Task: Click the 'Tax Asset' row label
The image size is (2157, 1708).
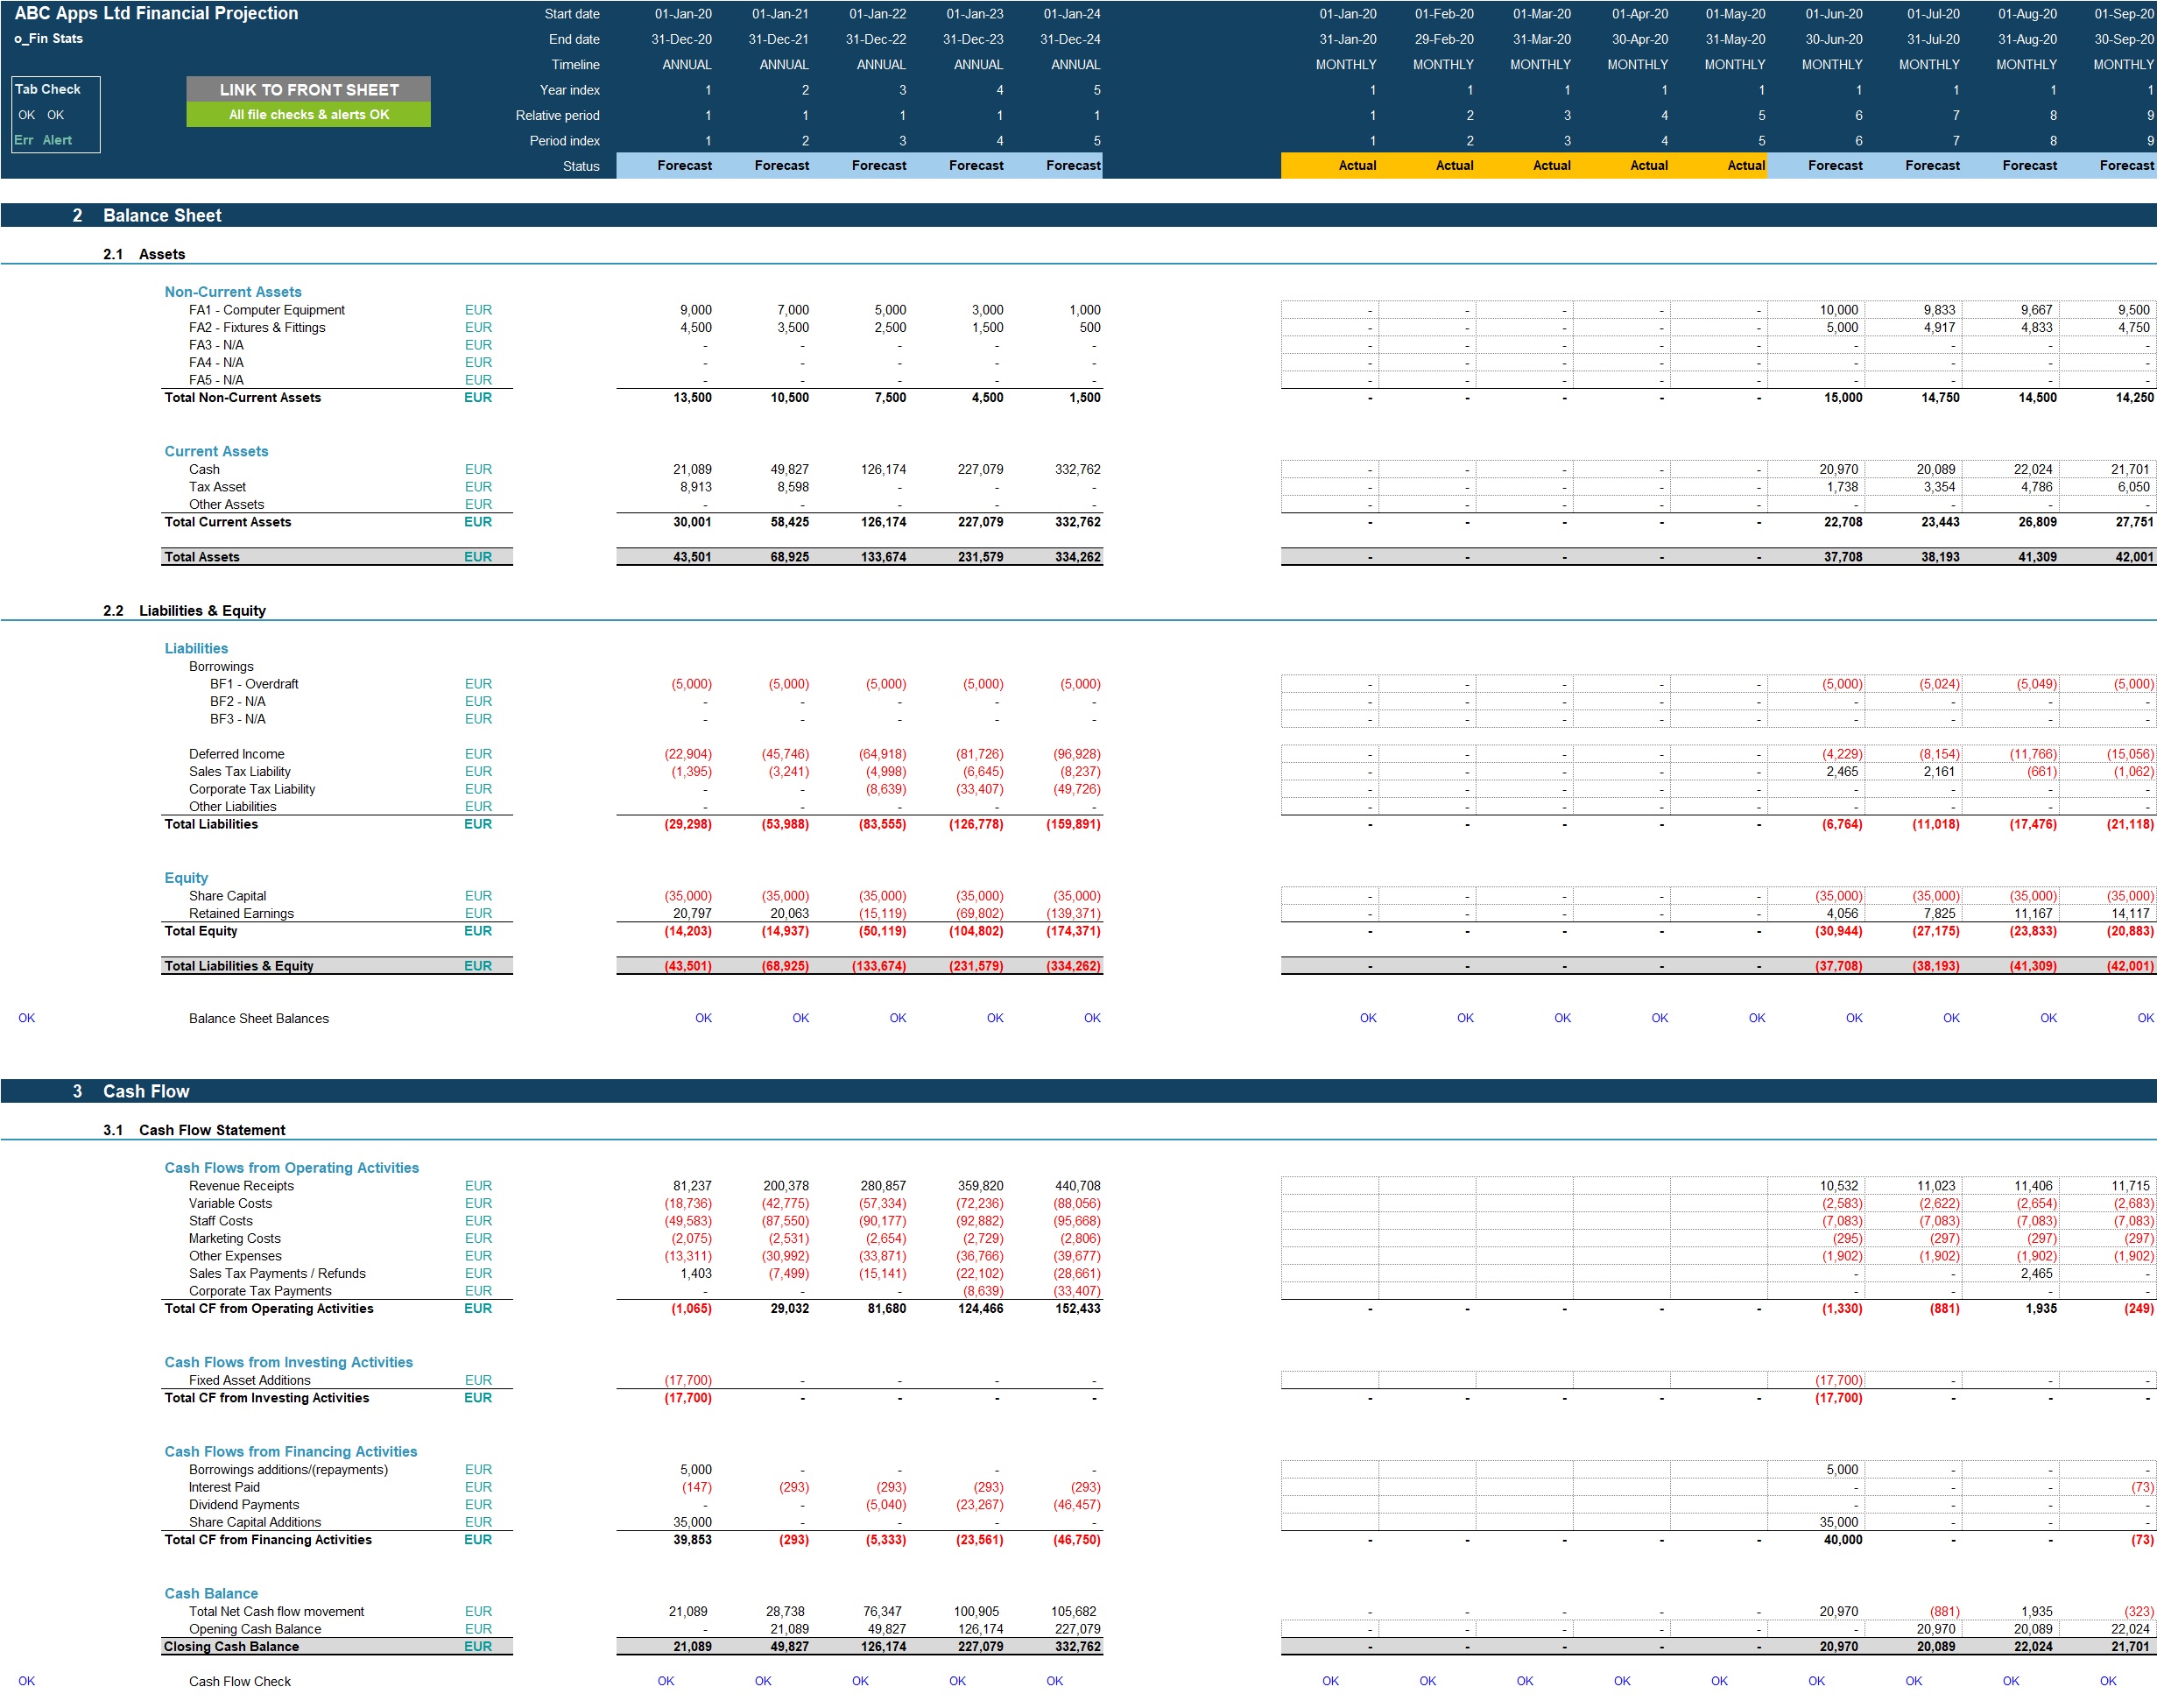Action: click(217, 487)
